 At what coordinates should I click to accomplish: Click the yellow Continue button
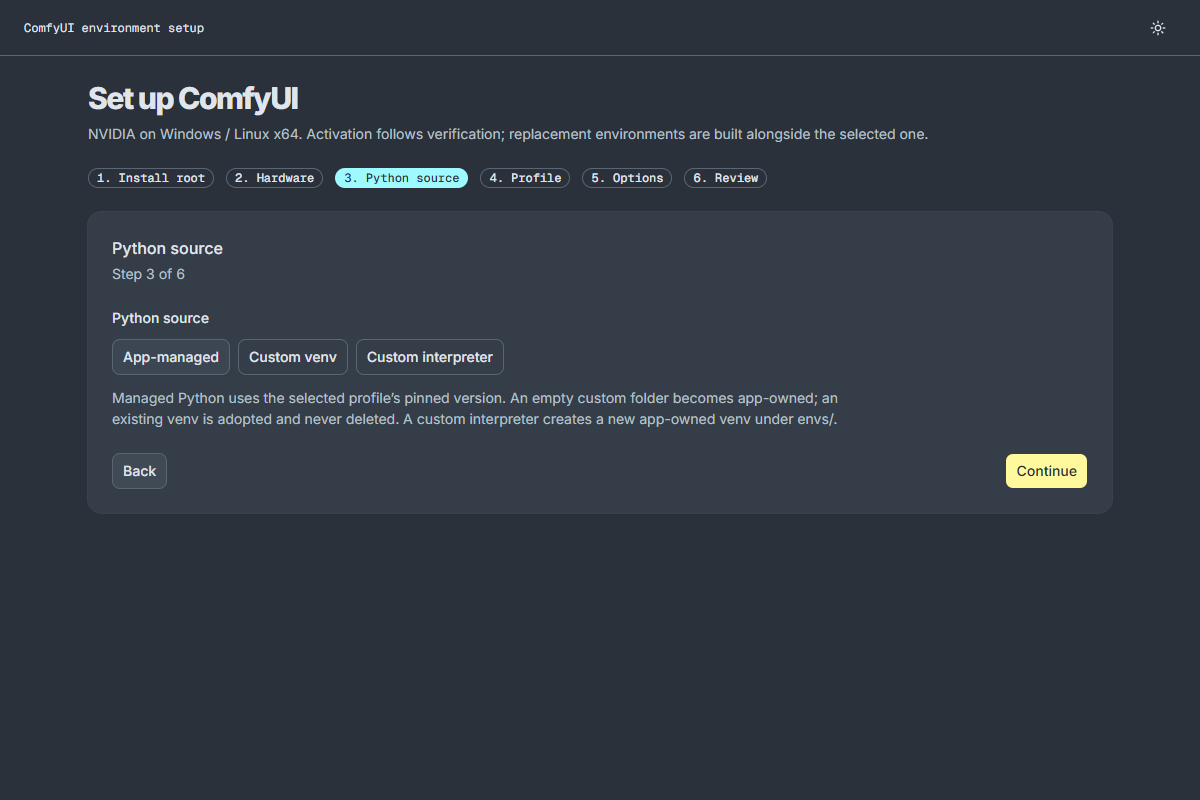coord(1046,471)
